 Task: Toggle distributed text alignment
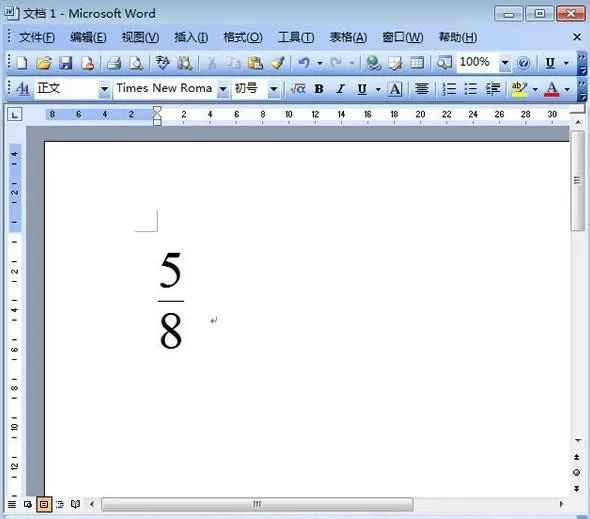coord(422,89)
